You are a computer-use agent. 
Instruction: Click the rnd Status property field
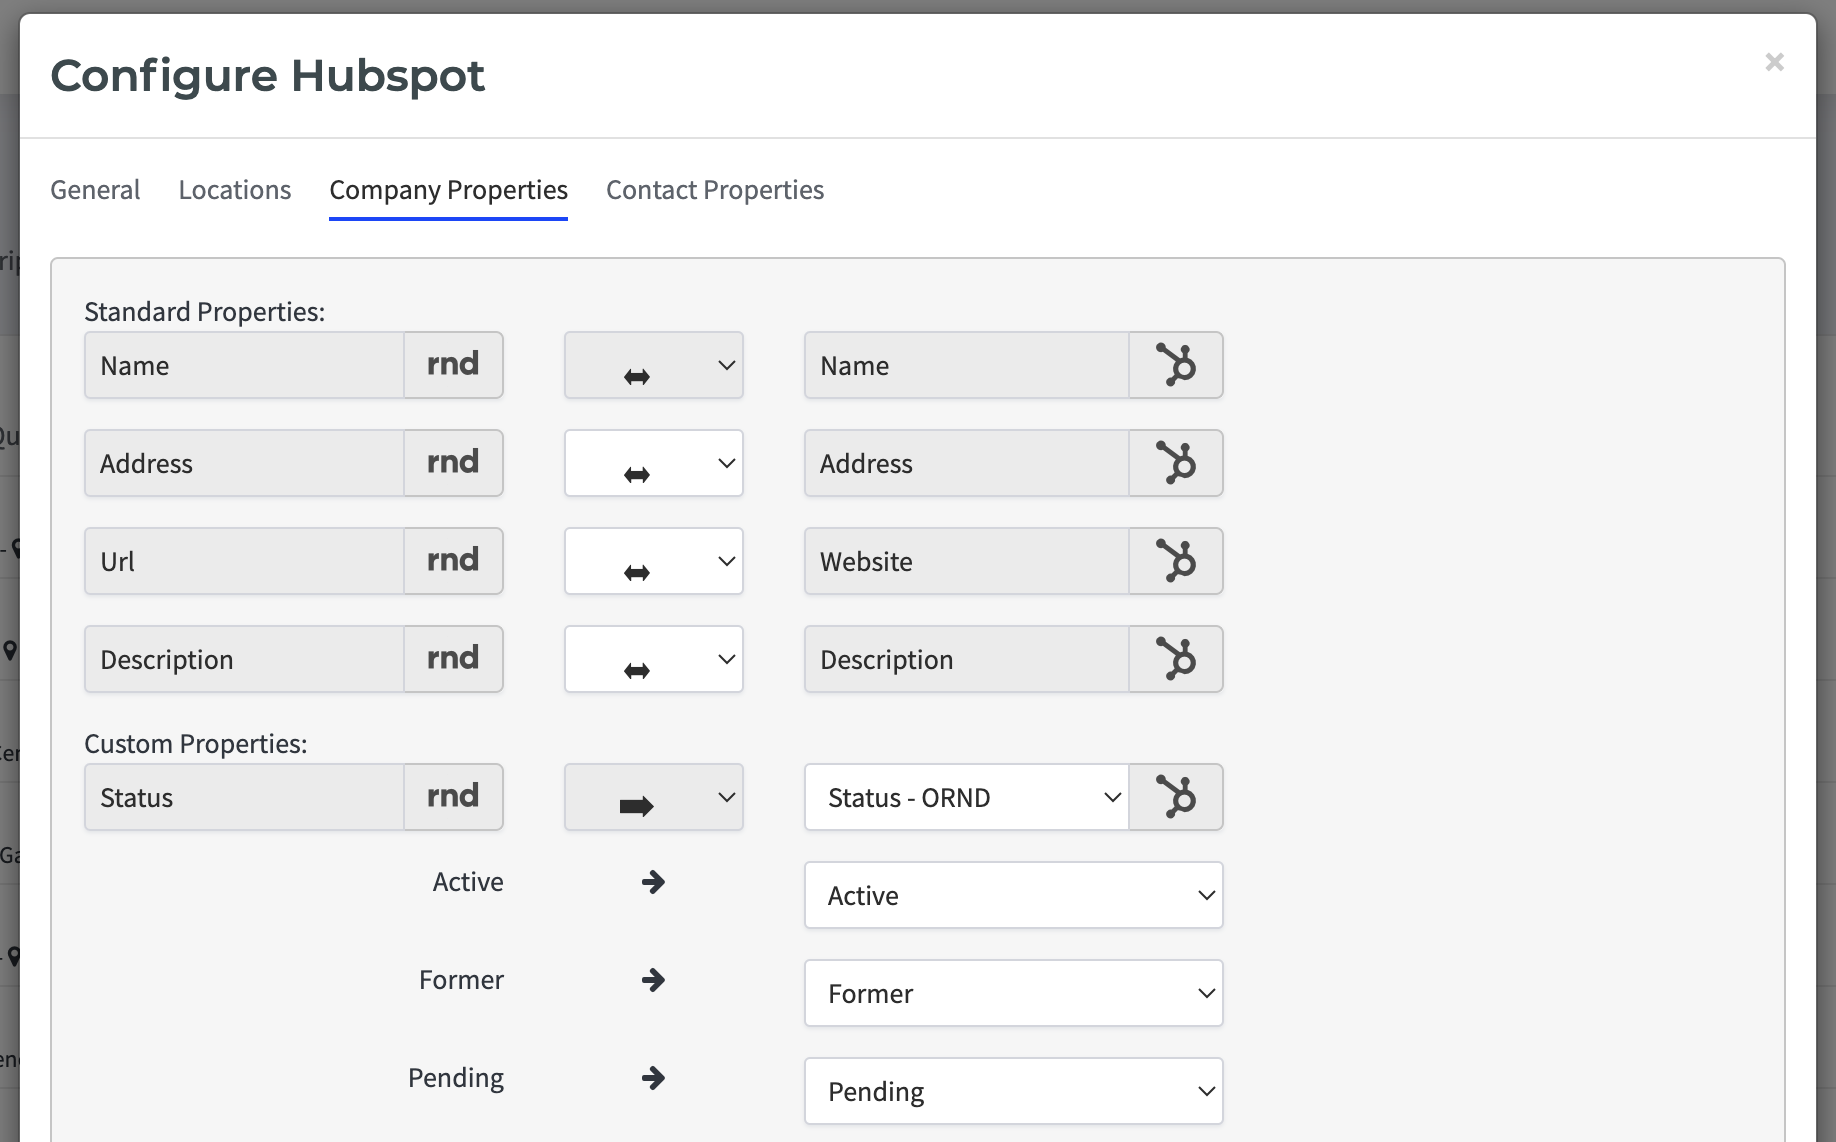coord(245,797)
